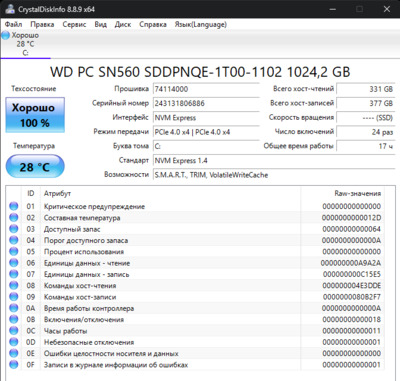Click the status circle for Единицы данных - запись
Image resolution: width=400 pixels, height=381 pixels.
click(14, 274)
